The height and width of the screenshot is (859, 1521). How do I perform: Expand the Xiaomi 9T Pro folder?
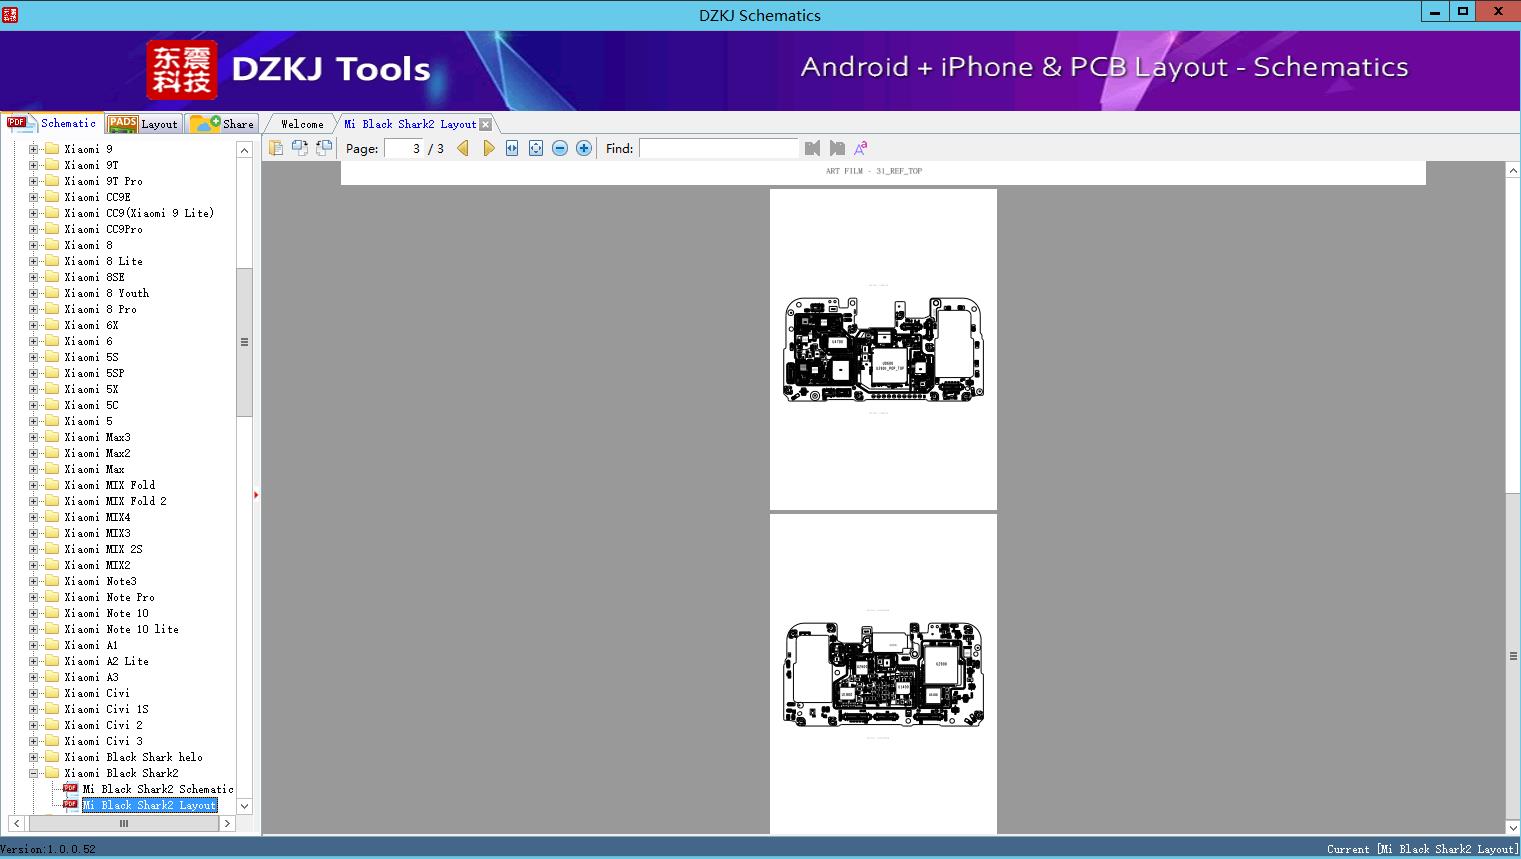[33, 181]
